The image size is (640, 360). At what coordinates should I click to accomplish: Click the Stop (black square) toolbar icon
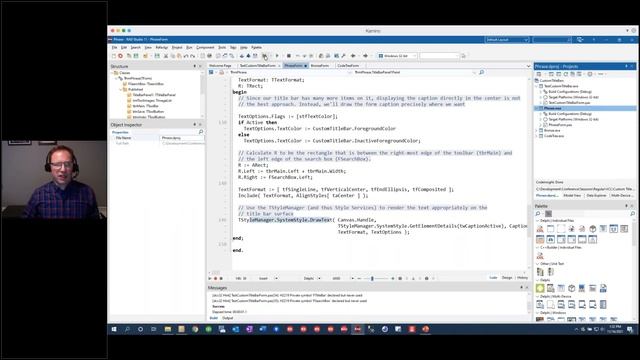click(289, 56)
